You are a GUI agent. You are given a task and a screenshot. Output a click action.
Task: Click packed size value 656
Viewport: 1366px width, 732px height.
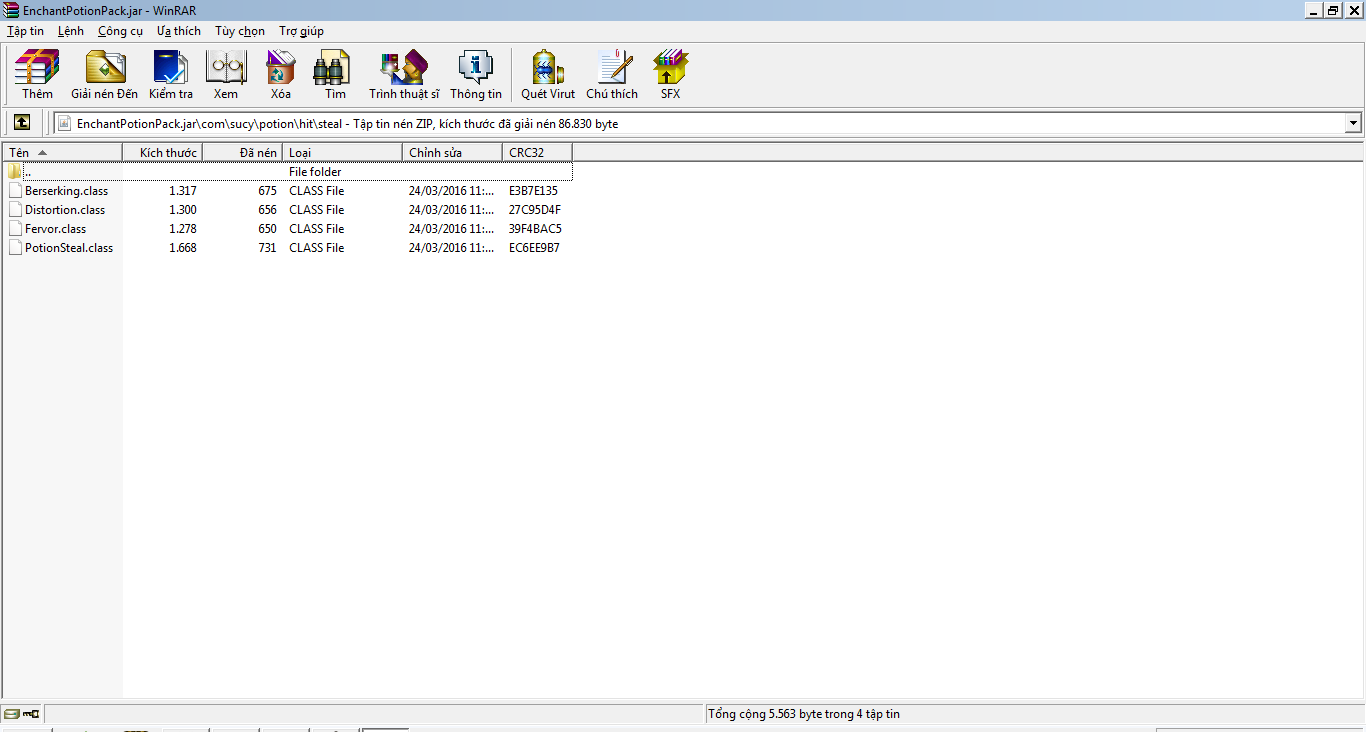click(x=267, y=209)
